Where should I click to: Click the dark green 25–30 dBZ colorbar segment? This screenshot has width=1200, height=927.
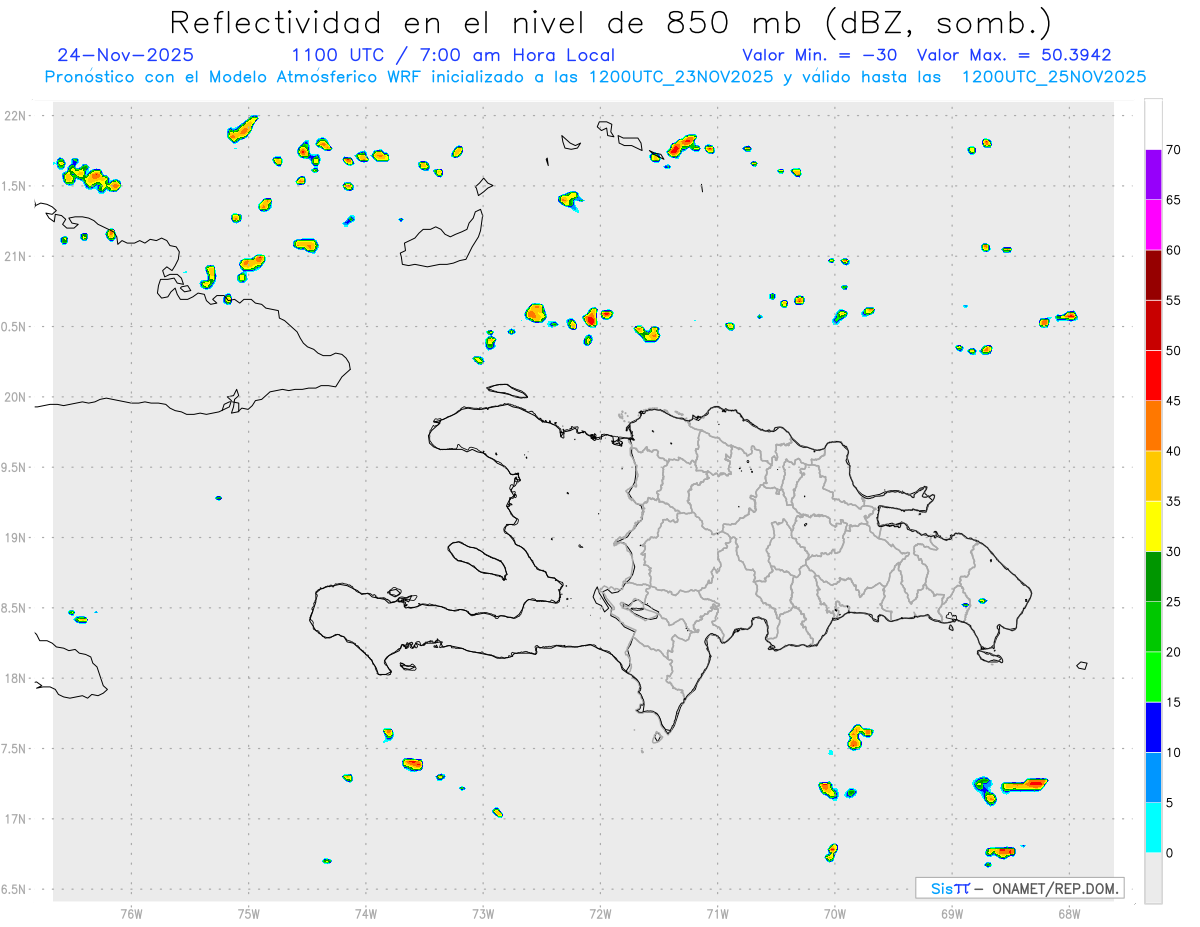tap(1153, 577)
